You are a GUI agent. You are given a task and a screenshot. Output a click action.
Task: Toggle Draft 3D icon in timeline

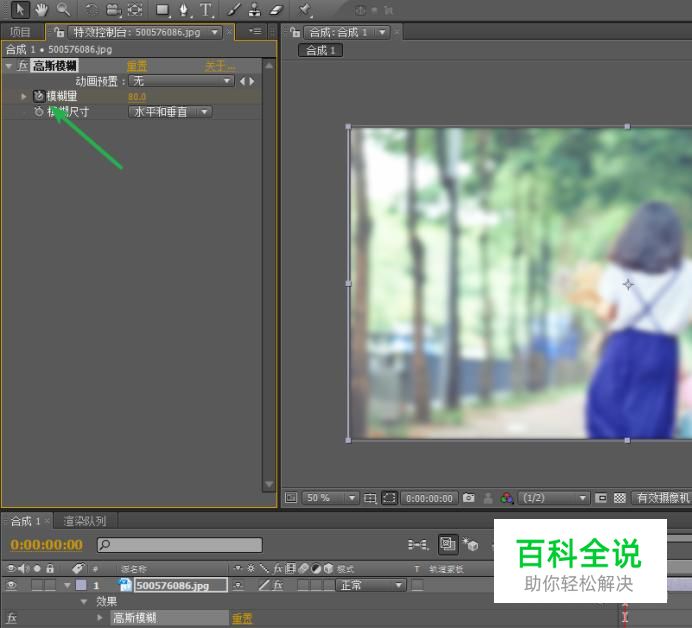(471, 545)
